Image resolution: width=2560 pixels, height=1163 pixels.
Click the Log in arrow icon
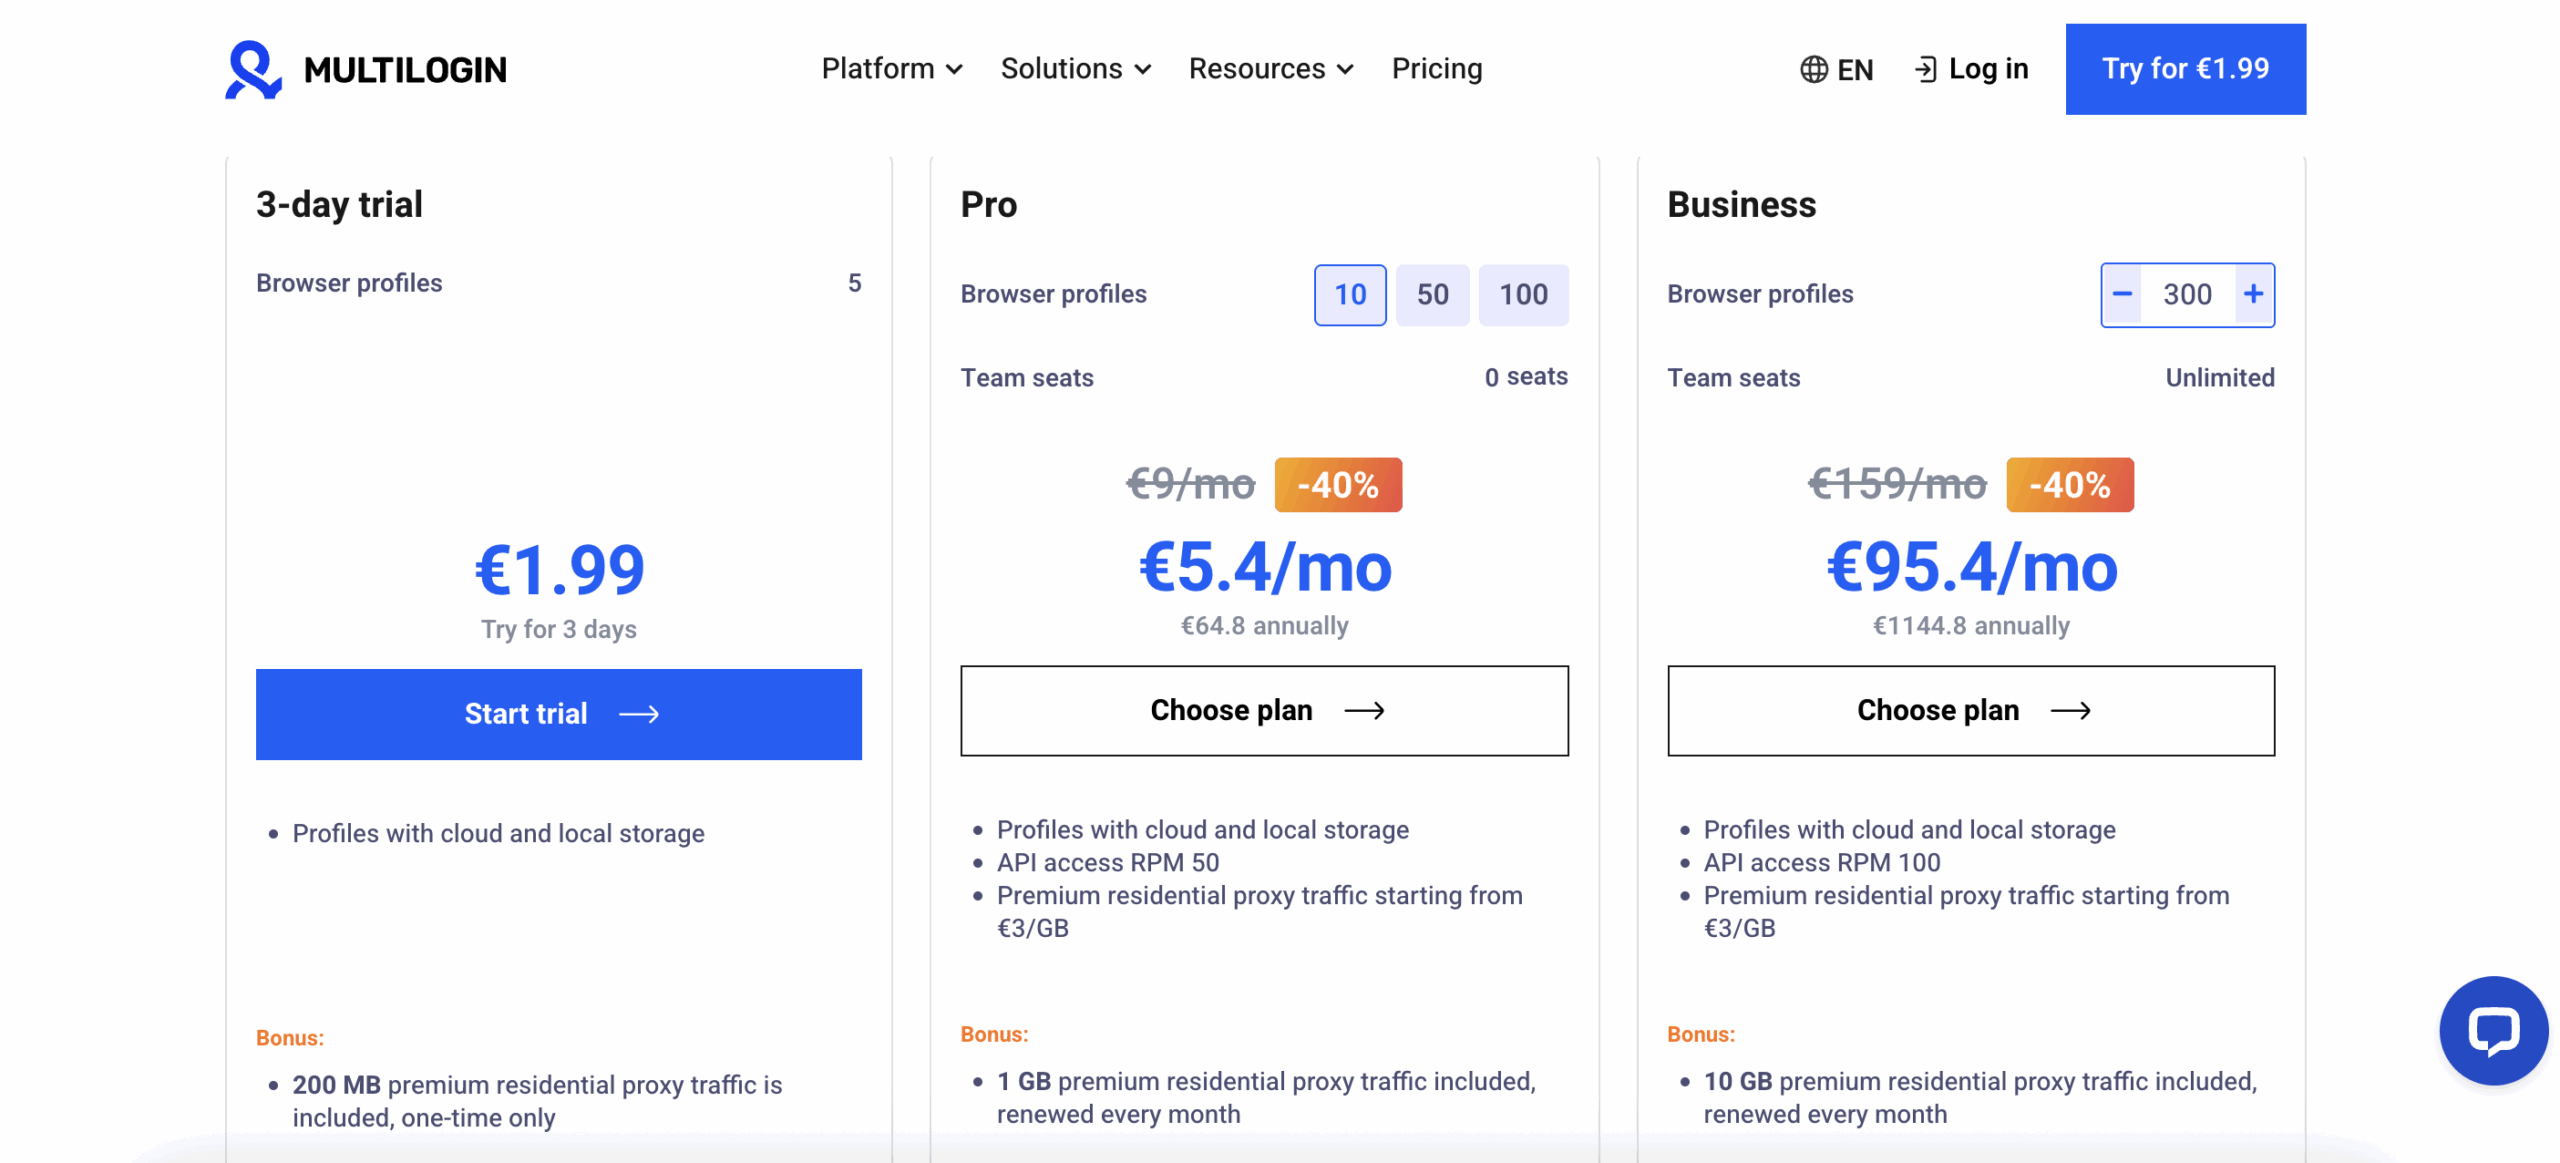click(1926, 69)
